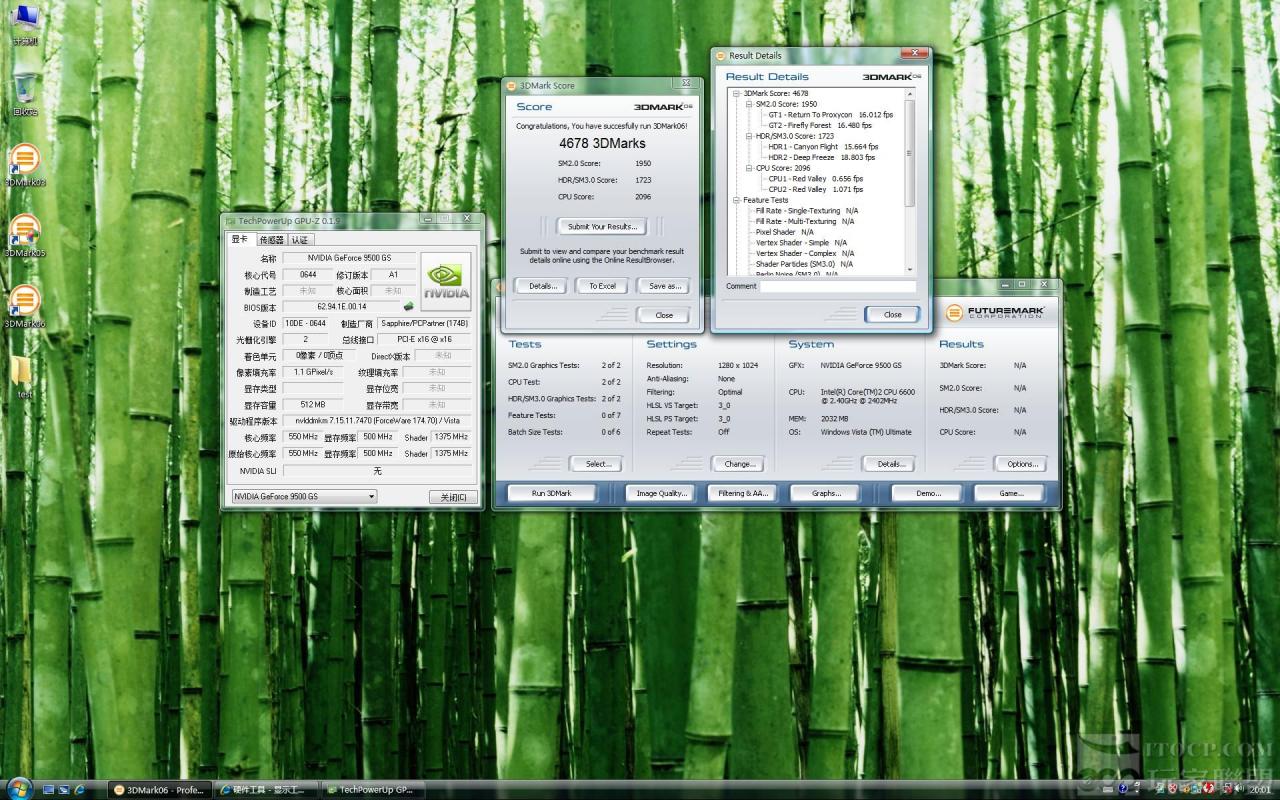Screen dimensions: 1280x800
Task: Switch to 3DMark06 taskbar item
Action: 159,790
